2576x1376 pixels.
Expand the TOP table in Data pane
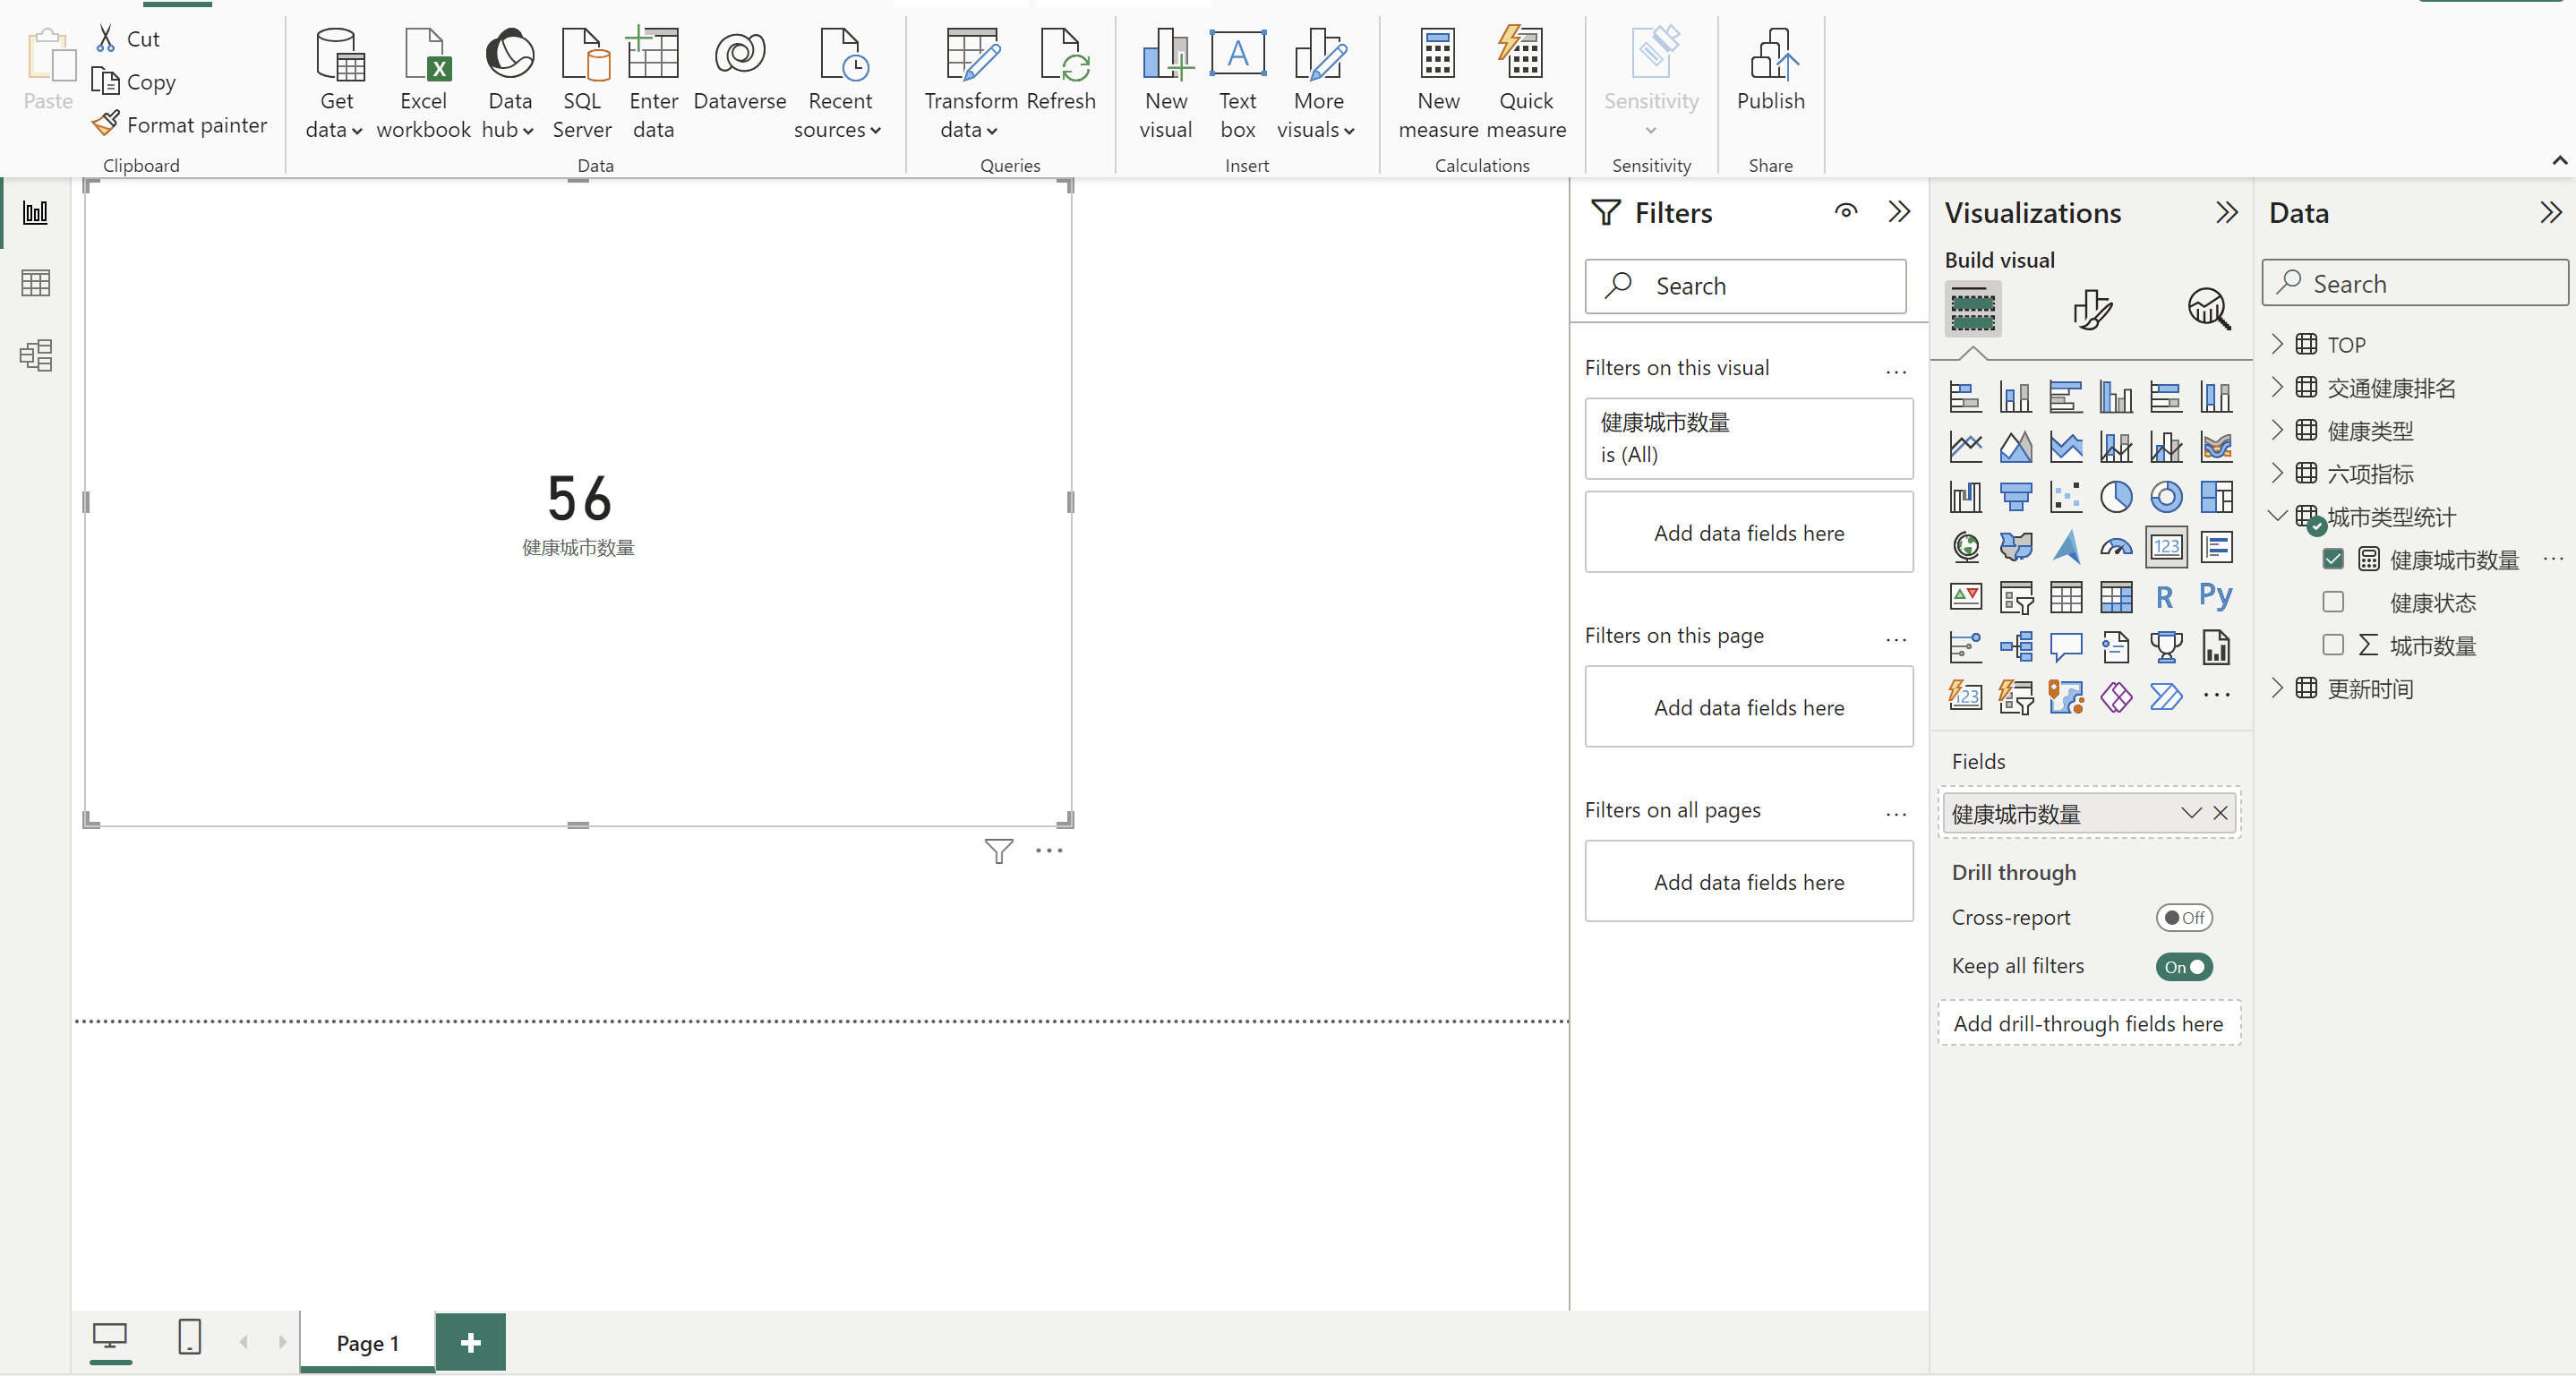pyautogui.click(x=2278, y=344)
